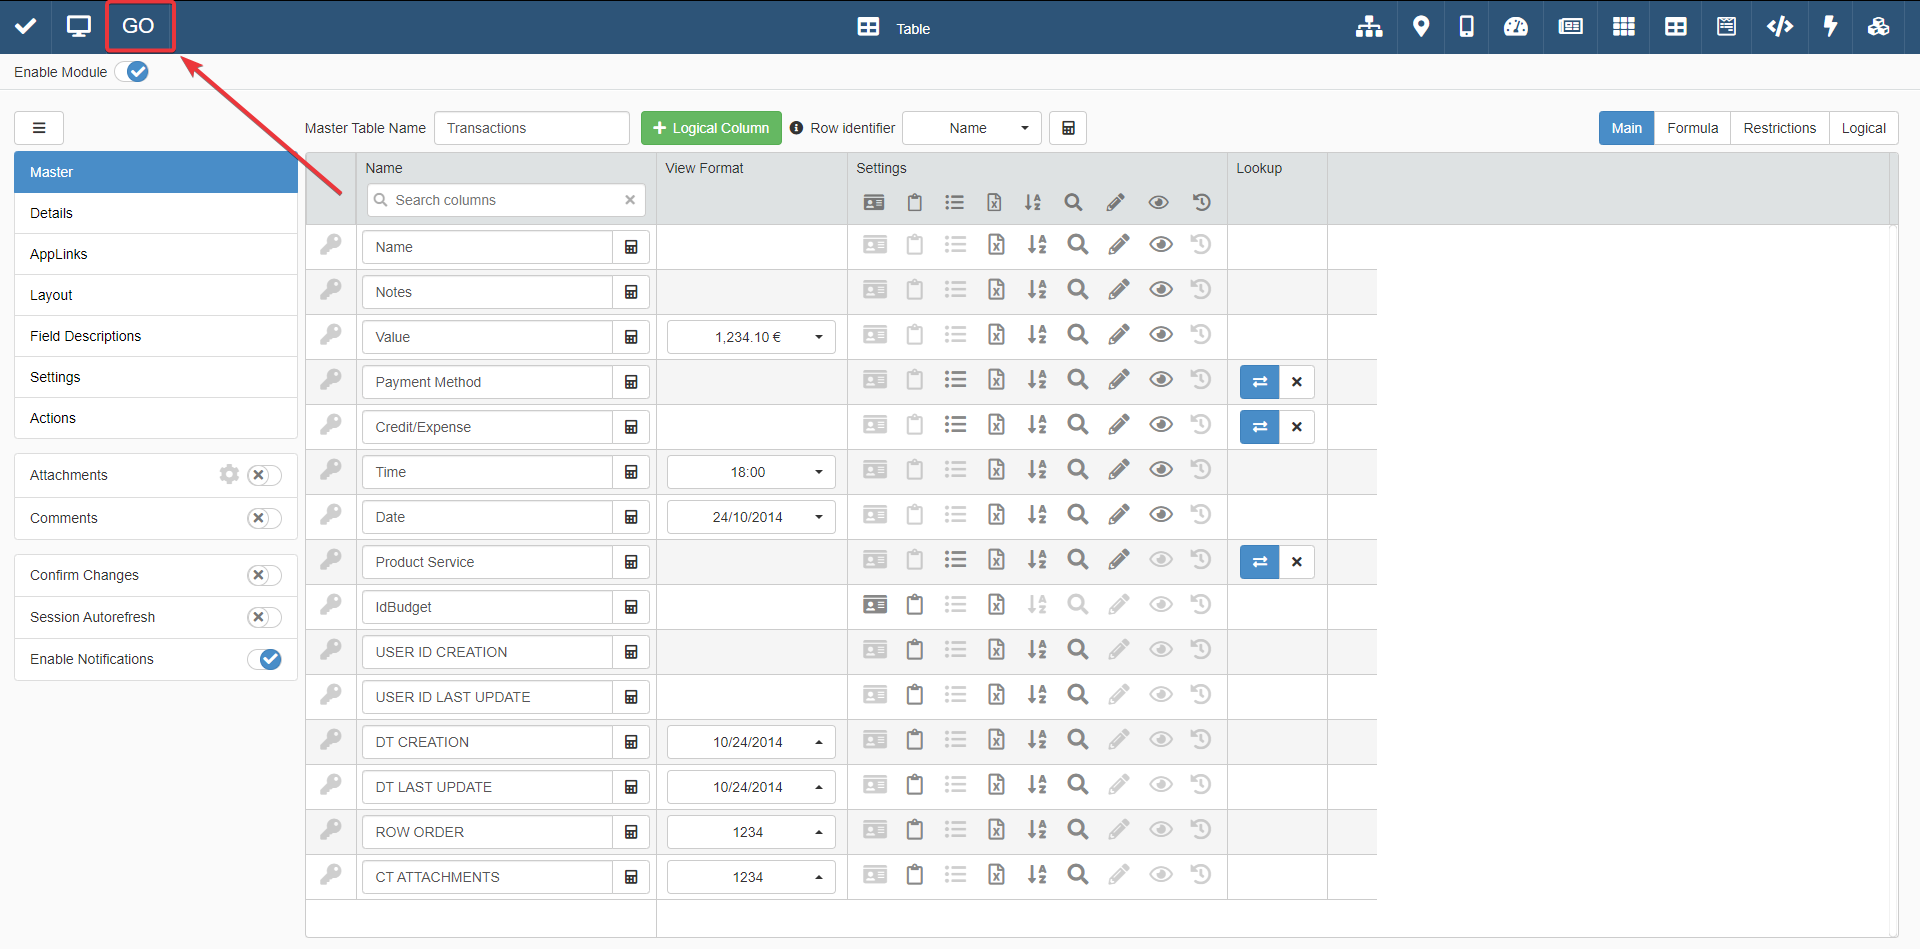Click the pencil edit icon in Value row
The width and height of the screenshot is (1920, 949).
[x=1119, y=335]
